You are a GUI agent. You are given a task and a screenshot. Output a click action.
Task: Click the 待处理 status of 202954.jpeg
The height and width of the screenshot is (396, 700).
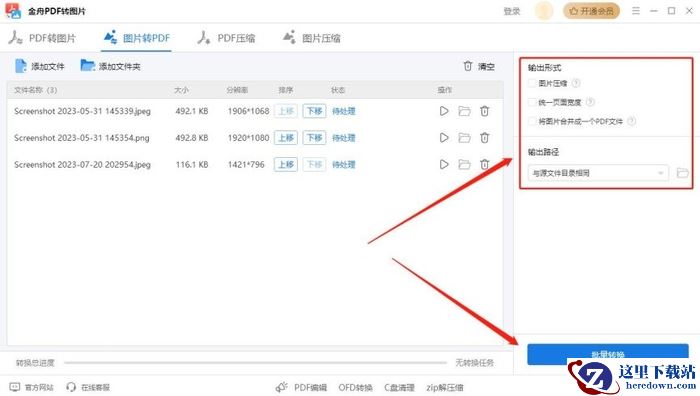coord(343,164)
